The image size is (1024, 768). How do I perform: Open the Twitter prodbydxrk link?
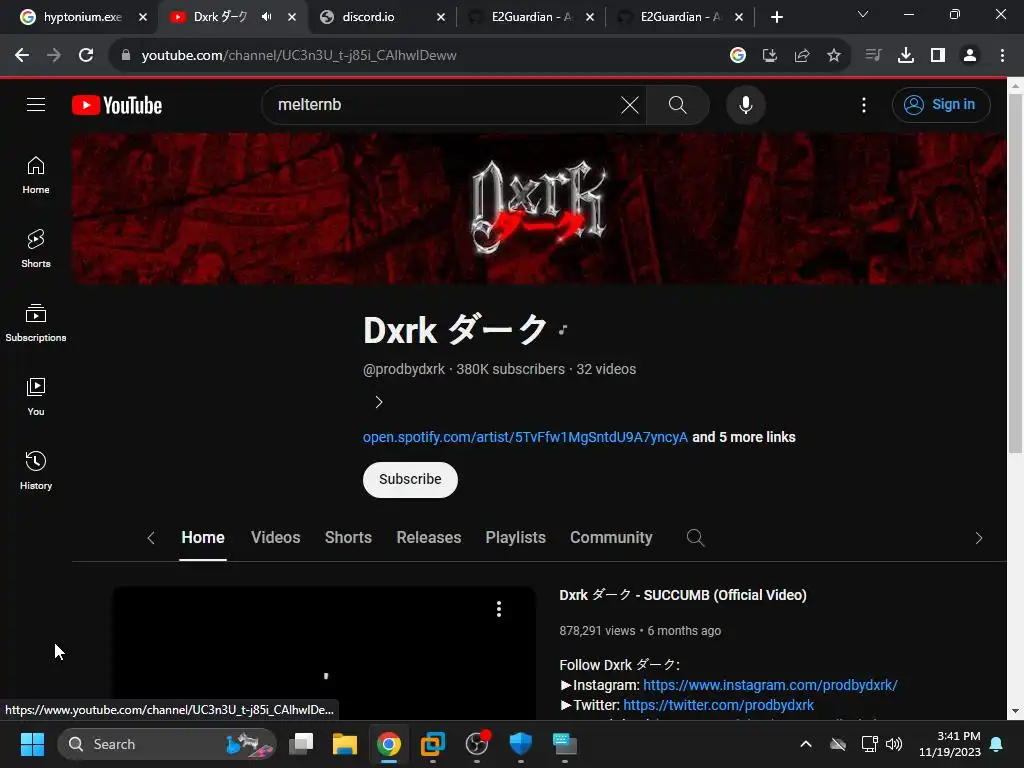(718, 705)
